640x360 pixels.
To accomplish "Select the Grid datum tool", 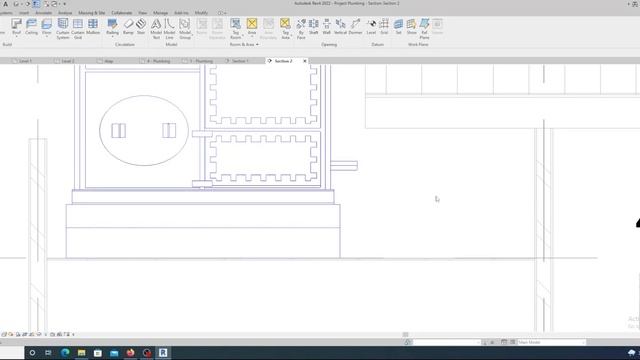I will tap(384, 28).
